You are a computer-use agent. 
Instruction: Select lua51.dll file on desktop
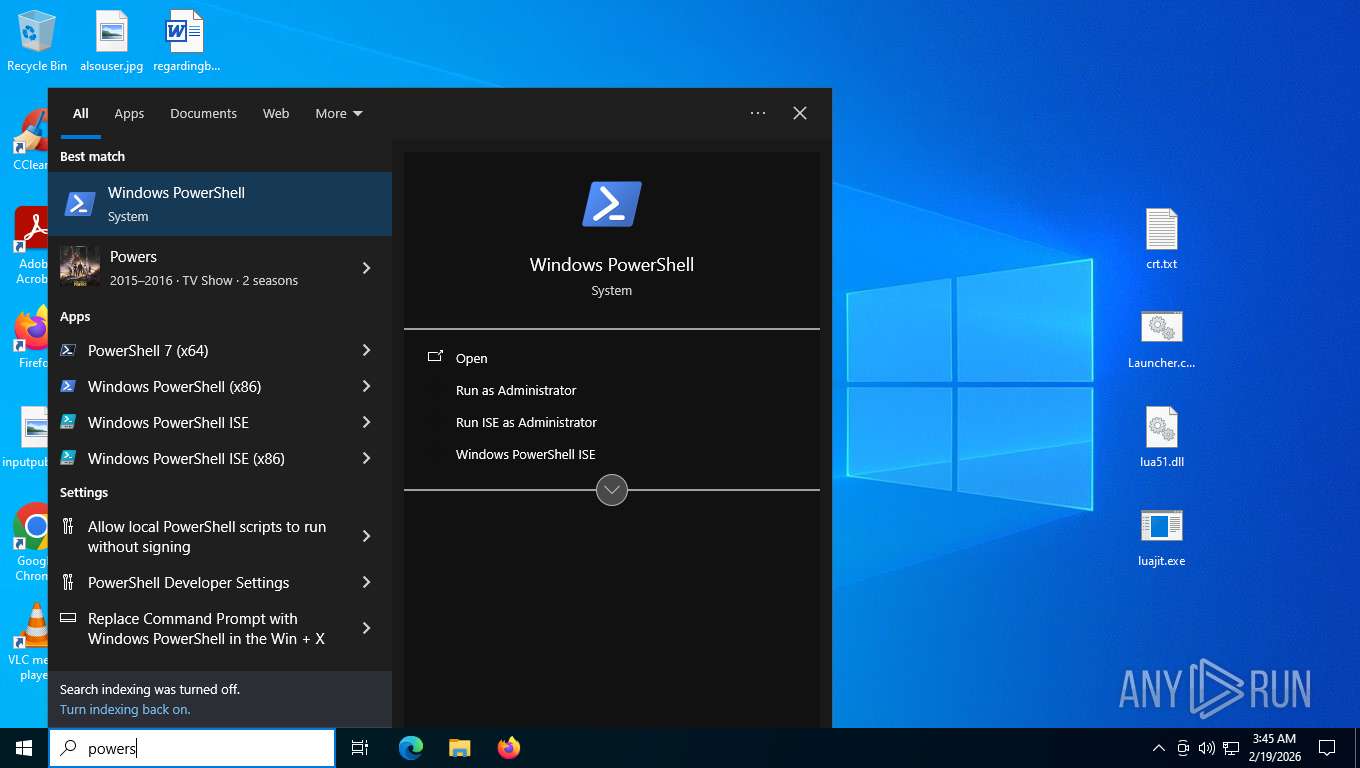(x=1162, y=438)
